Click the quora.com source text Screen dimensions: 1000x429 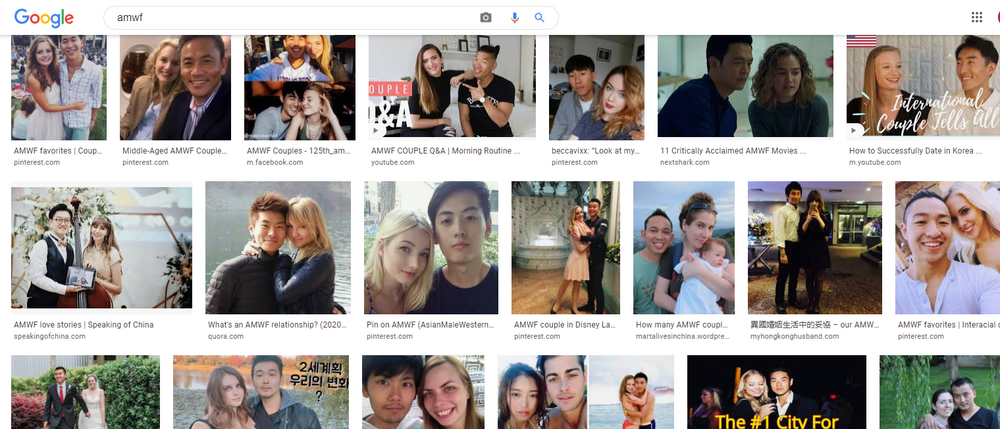225,336
